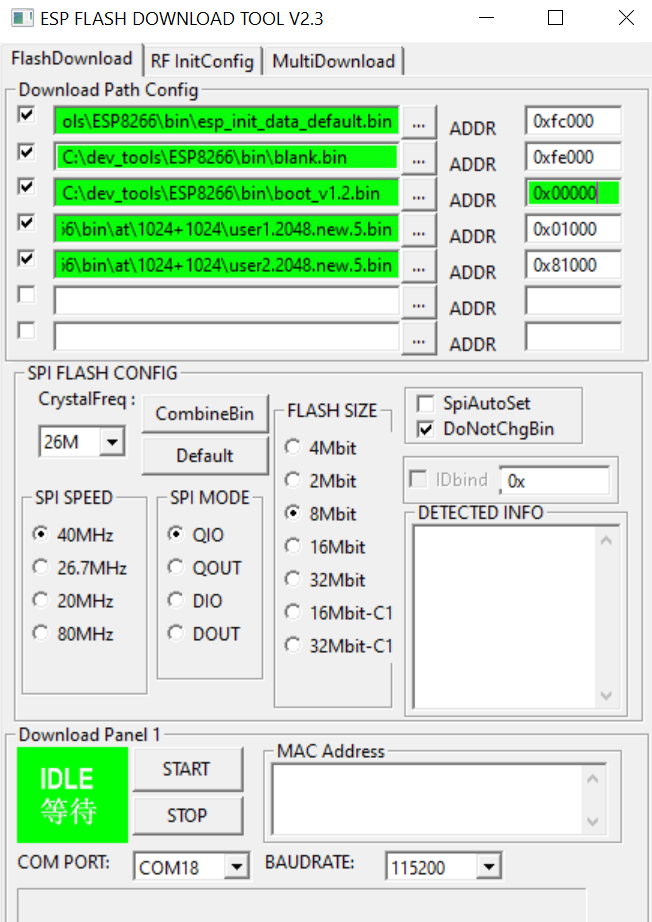The width and height of the screenshot is (652, 922).
Task: Uncheck the boot_v1.2.bin row checkbox
Action: point(26,186)
